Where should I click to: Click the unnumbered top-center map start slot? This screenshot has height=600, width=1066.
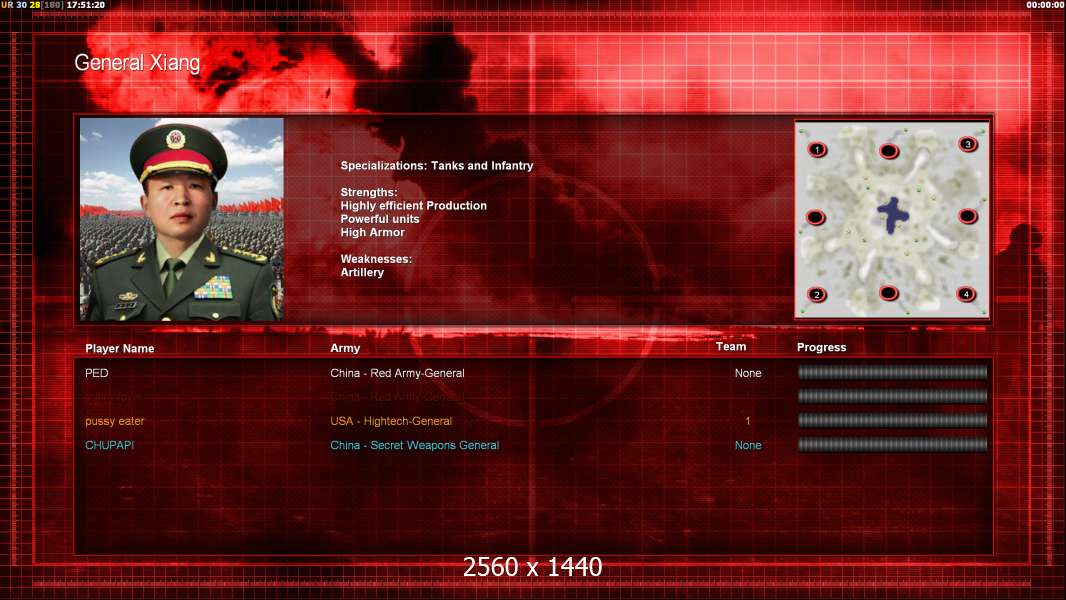tap(889, 151)
